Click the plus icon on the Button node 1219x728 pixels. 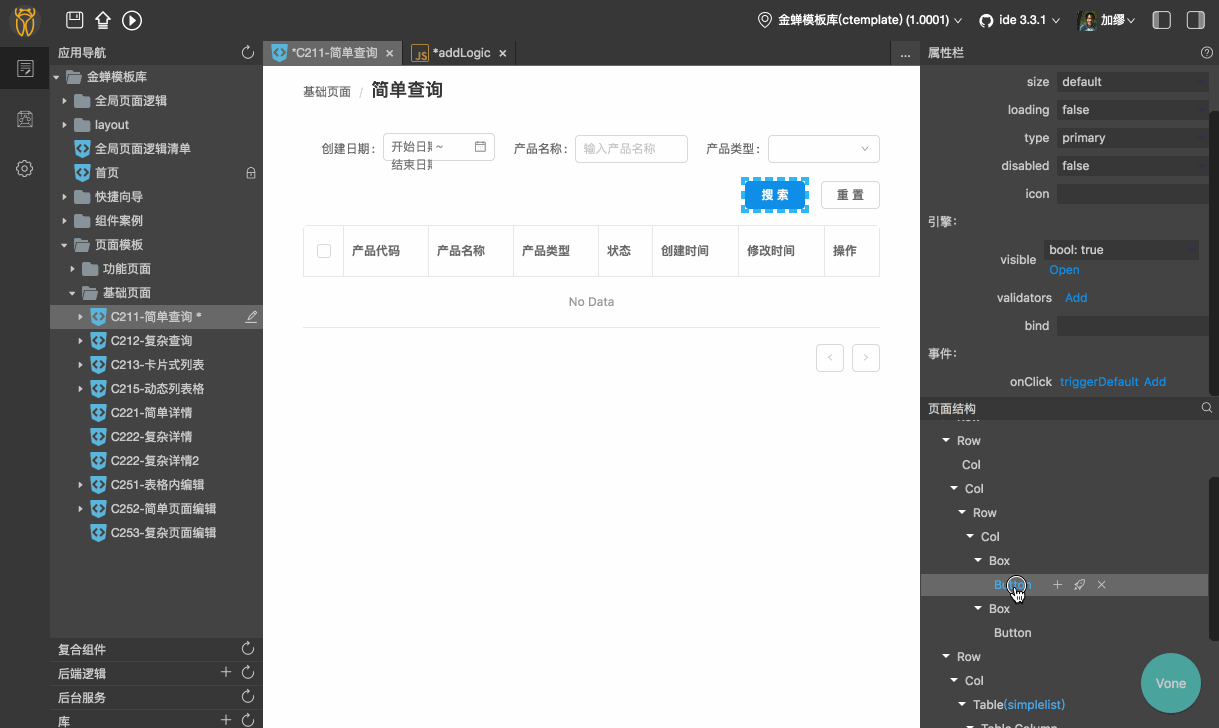coord(1057,584)
